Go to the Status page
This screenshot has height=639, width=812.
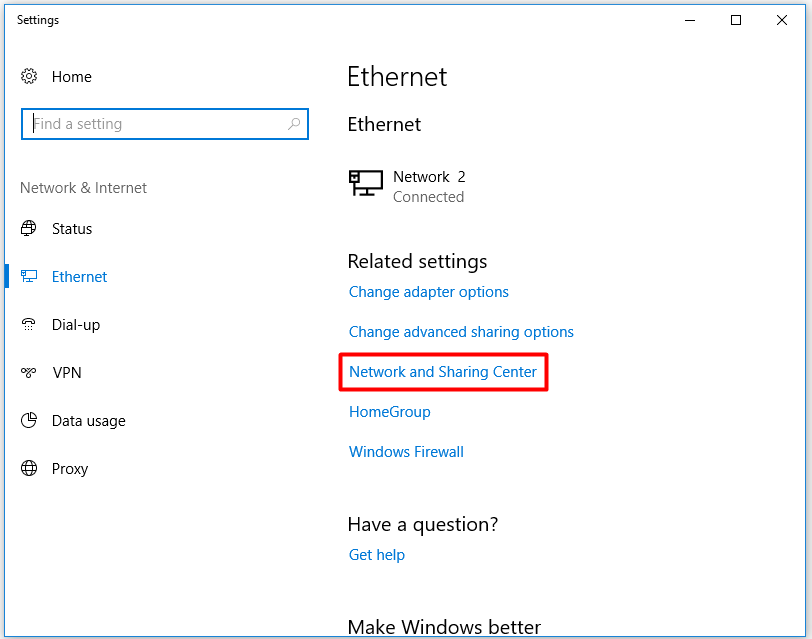tap(72, 229)
